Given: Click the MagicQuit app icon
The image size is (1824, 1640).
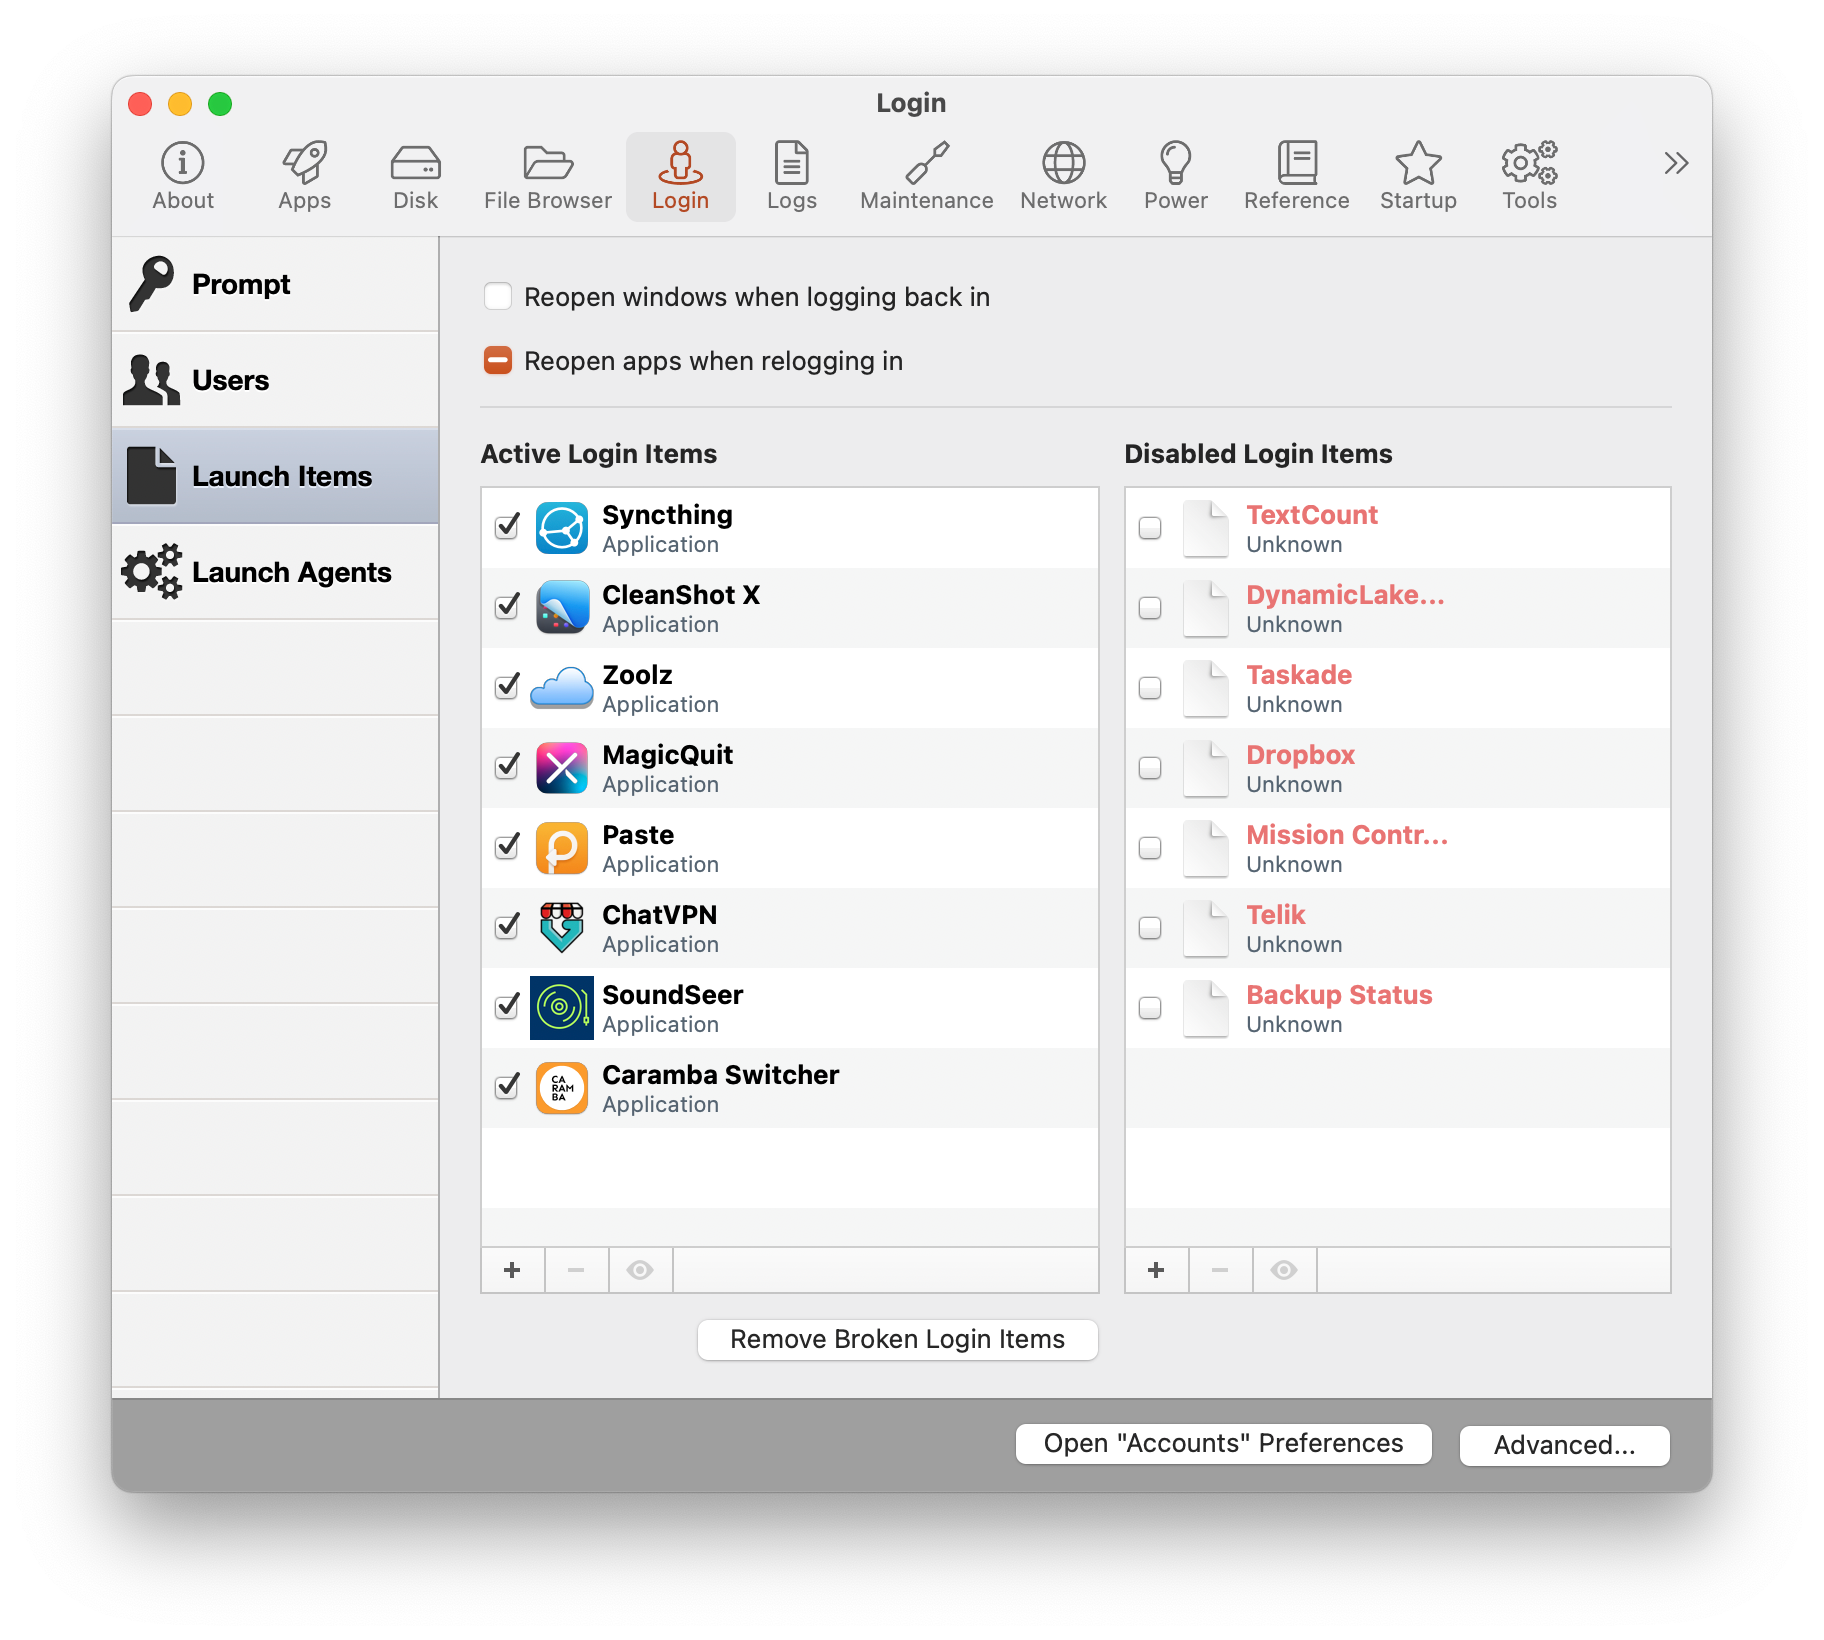Looking at the screenshot, I should (x=562, y=768).
